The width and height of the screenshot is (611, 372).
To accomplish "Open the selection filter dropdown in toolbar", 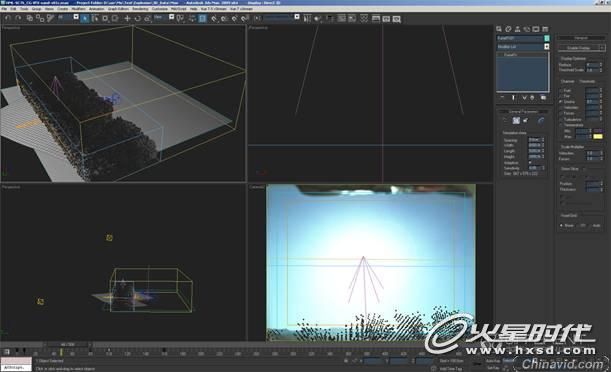I will [x=68, y=17].
